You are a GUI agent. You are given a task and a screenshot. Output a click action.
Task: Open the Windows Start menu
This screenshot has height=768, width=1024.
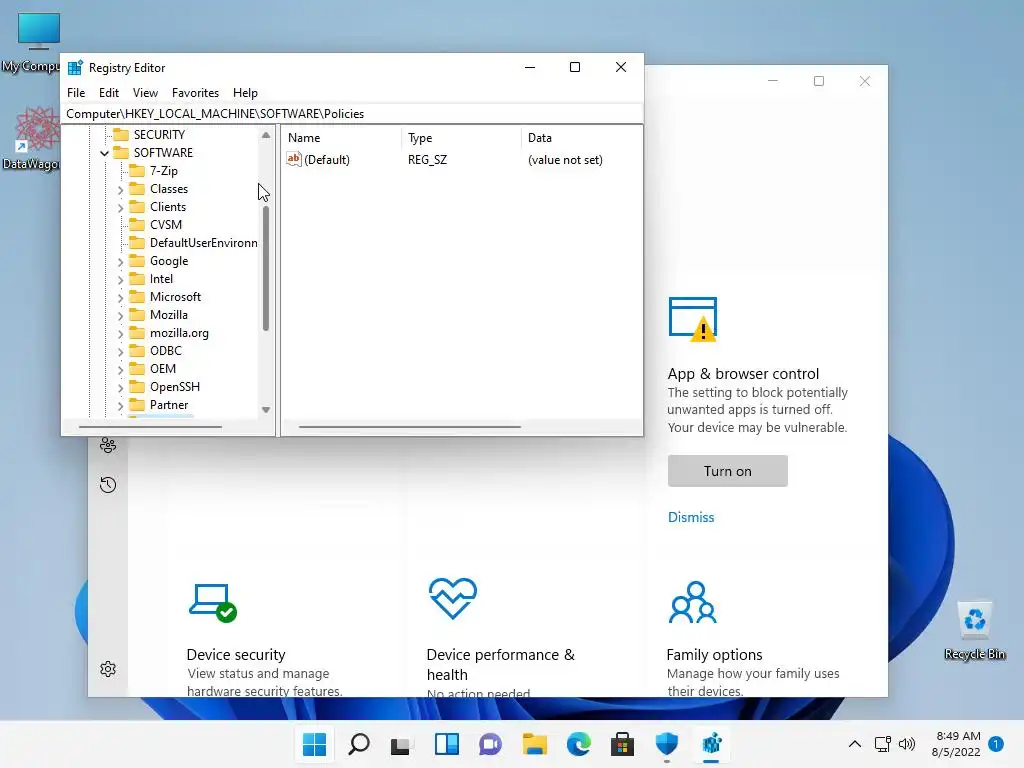pyautogui.click(x=314, y=744)
